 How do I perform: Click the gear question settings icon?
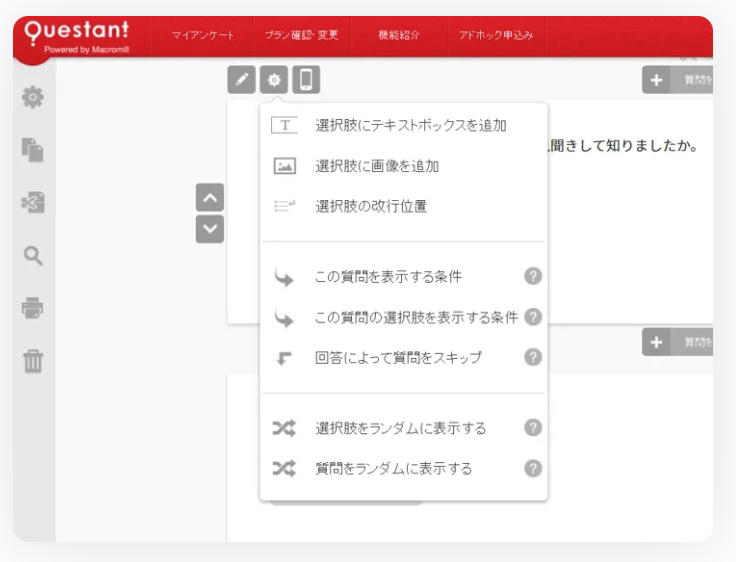click(x=273, y=79)
